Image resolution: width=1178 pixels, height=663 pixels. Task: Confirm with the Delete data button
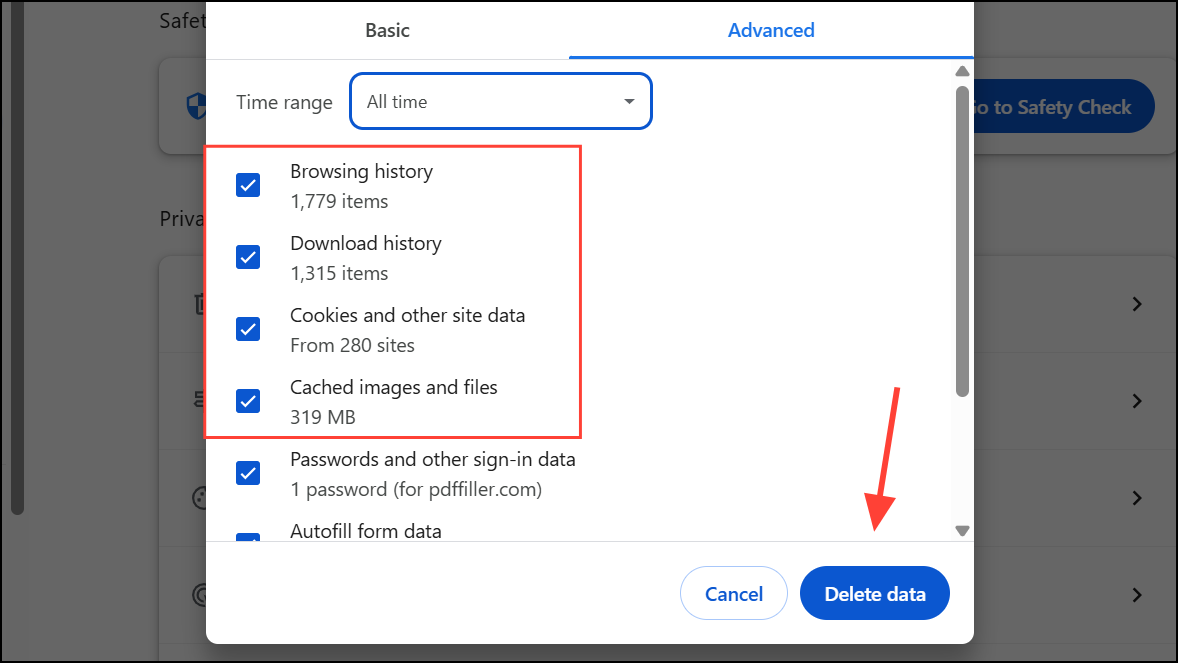pyautogui.click(x=874, y=594)
